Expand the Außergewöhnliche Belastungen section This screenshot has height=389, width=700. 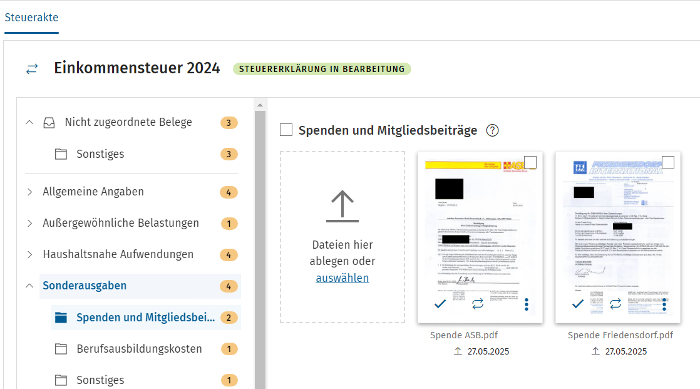(x=29, y=223)
